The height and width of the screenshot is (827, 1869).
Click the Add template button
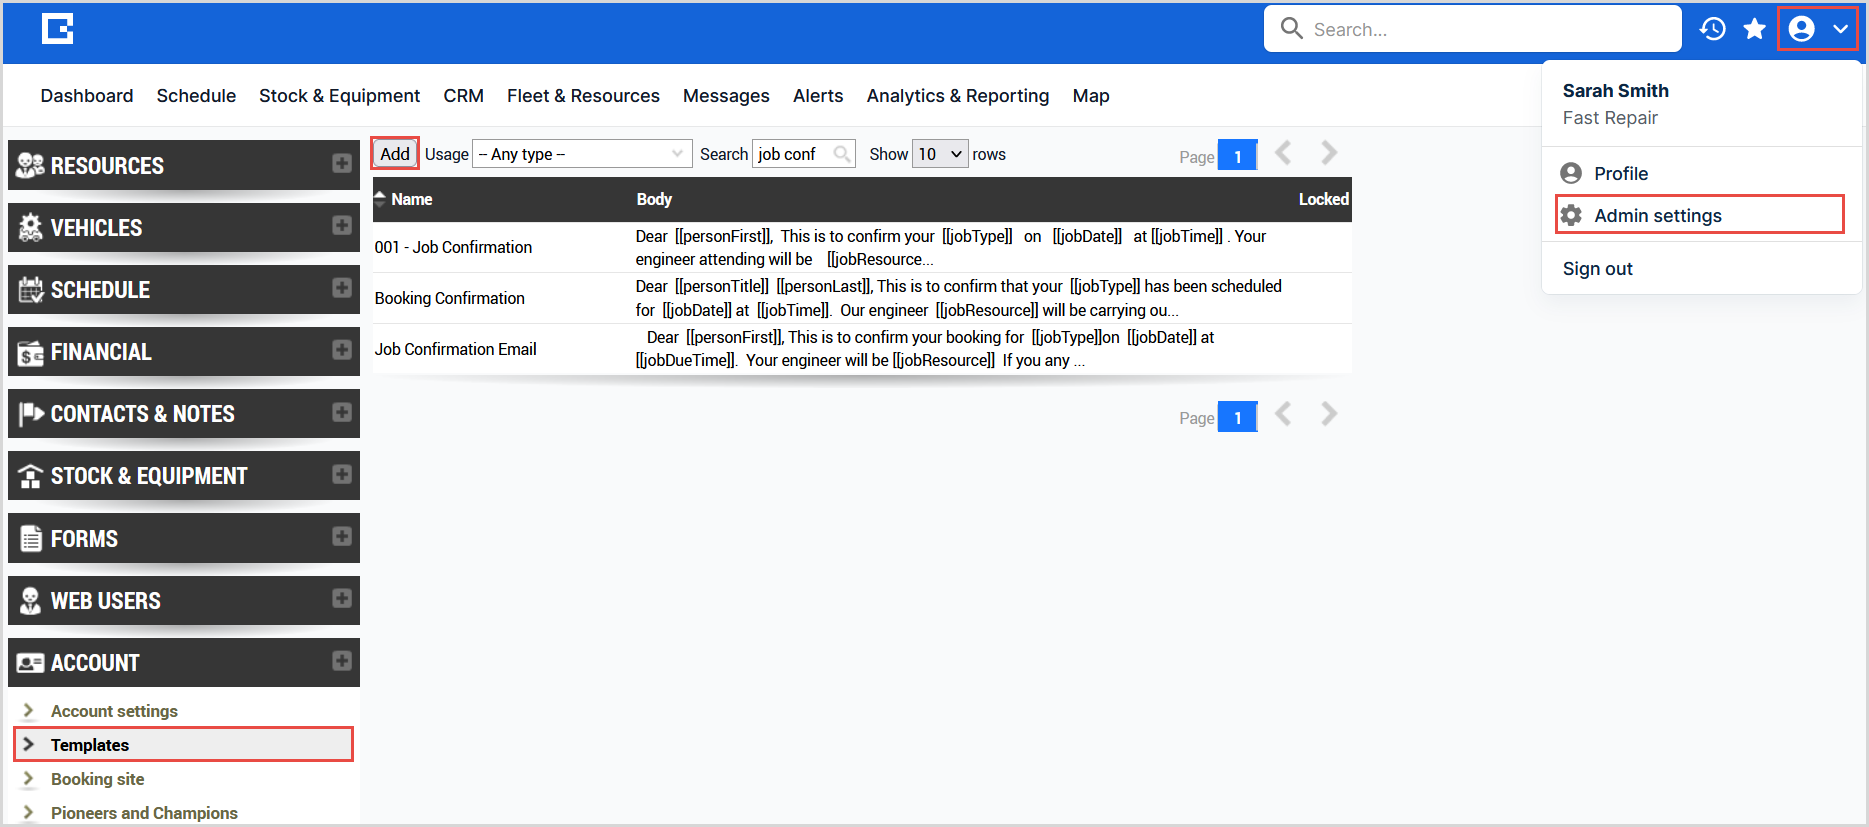coord(395,154)
